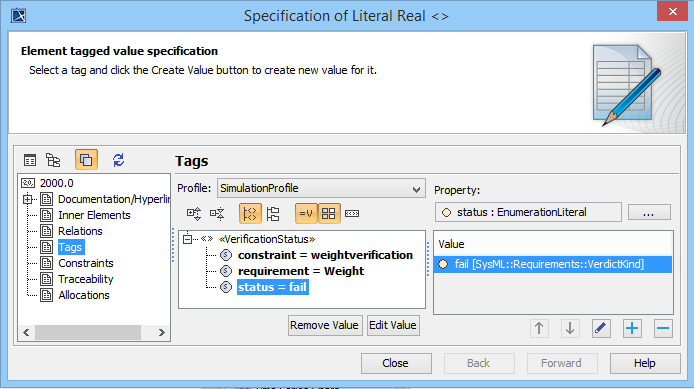Click the first tags toolbar icon with down arrow
This screenshot has width=694, height=389.
pos(194,214)
